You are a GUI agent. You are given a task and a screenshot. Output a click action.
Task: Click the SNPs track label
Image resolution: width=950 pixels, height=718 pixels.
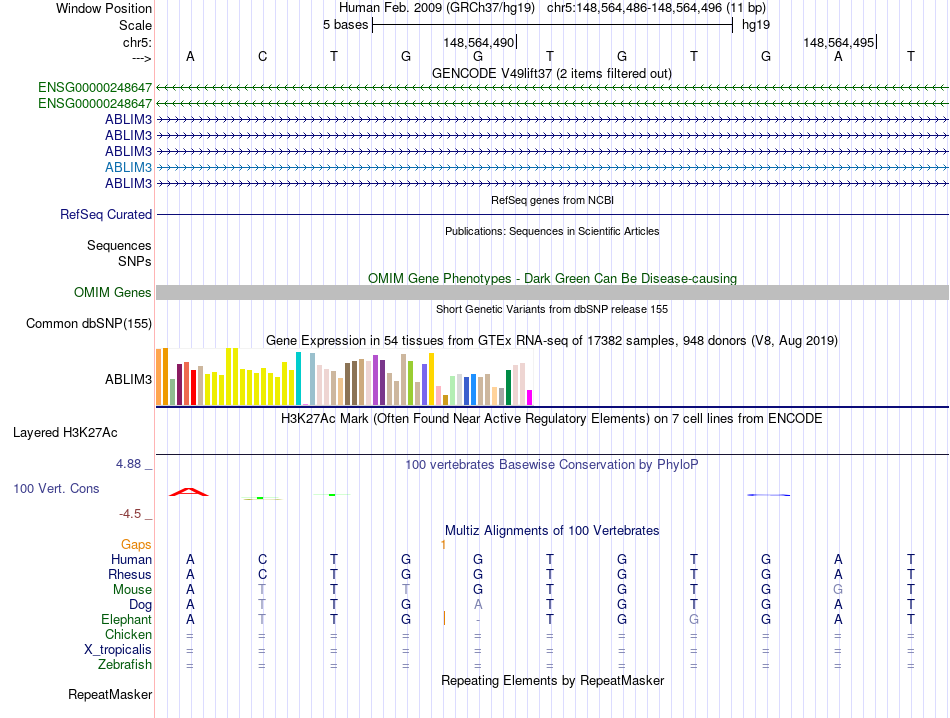pyautogui.click(x=135, y=261)
